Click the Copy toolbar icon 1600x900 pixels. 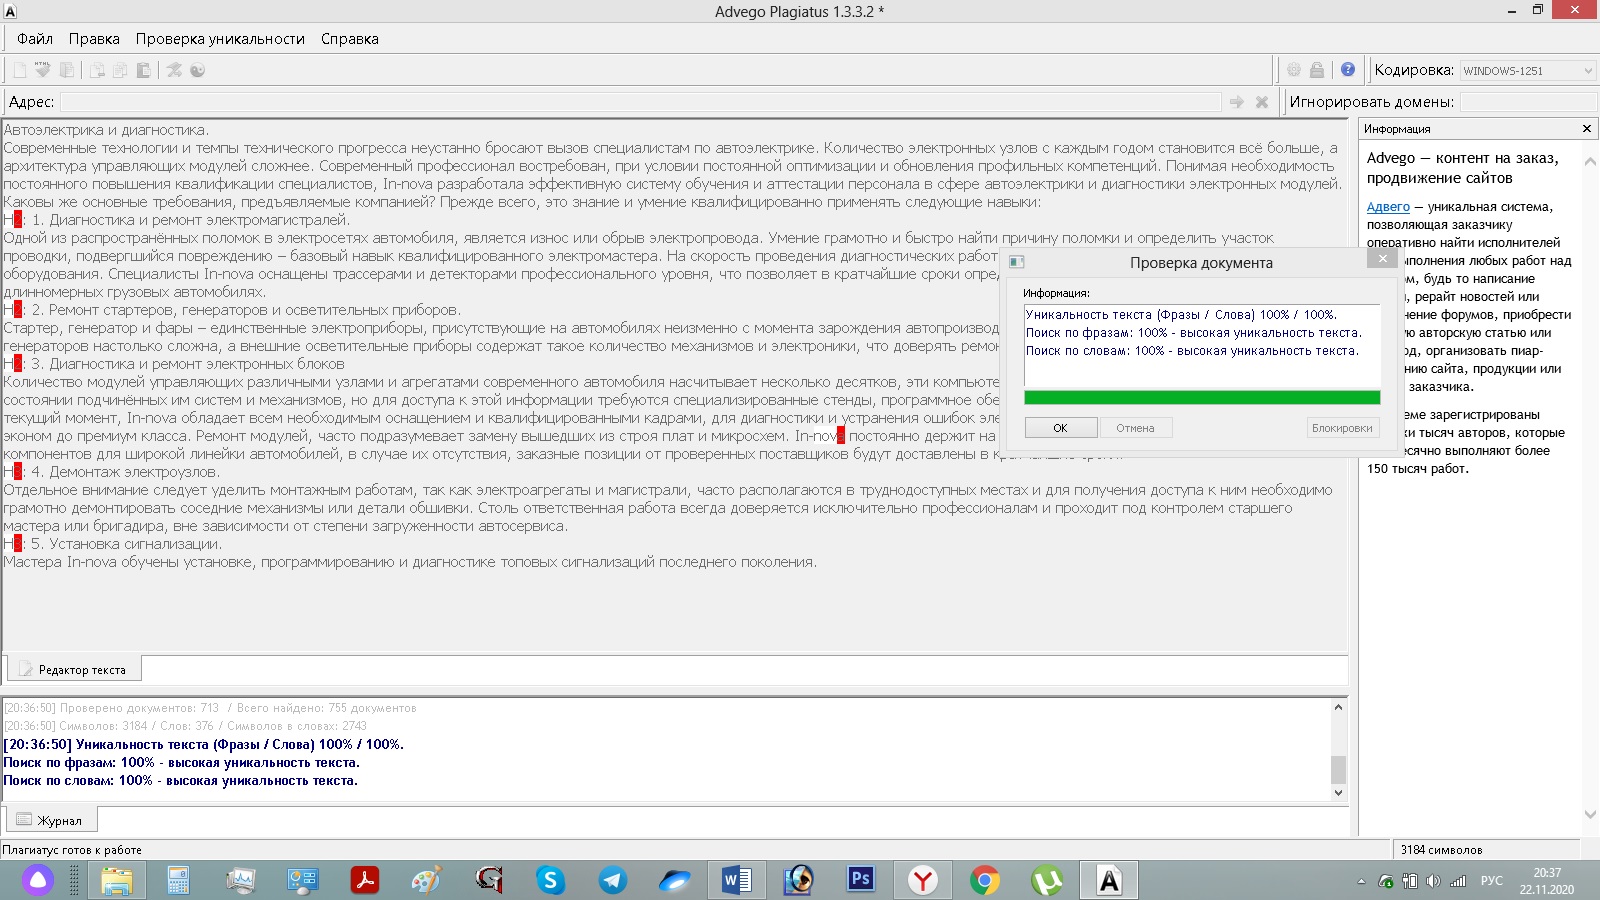[x=120, y=70]
